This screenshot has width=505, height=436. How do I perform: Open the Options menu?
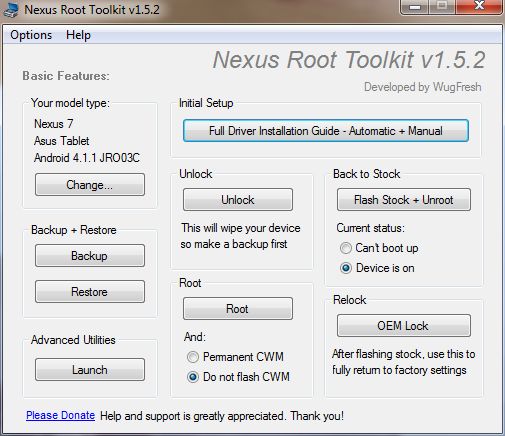(x=31, y=35)
